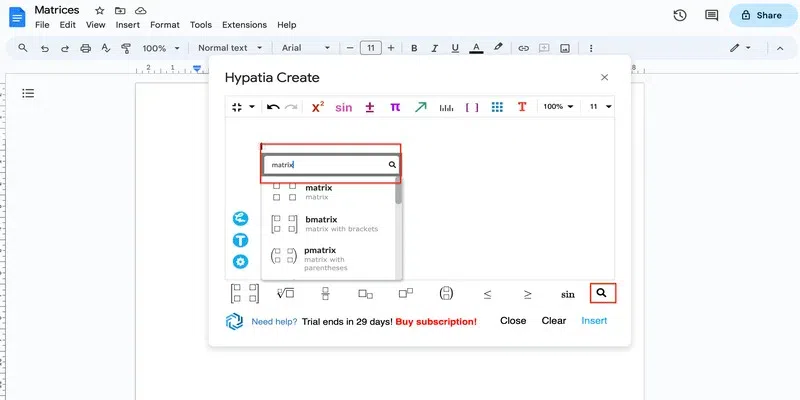Screen dimensions: 800x400
Task: Open the View menu
Action: pyautogui.click(x=95, y=25)
